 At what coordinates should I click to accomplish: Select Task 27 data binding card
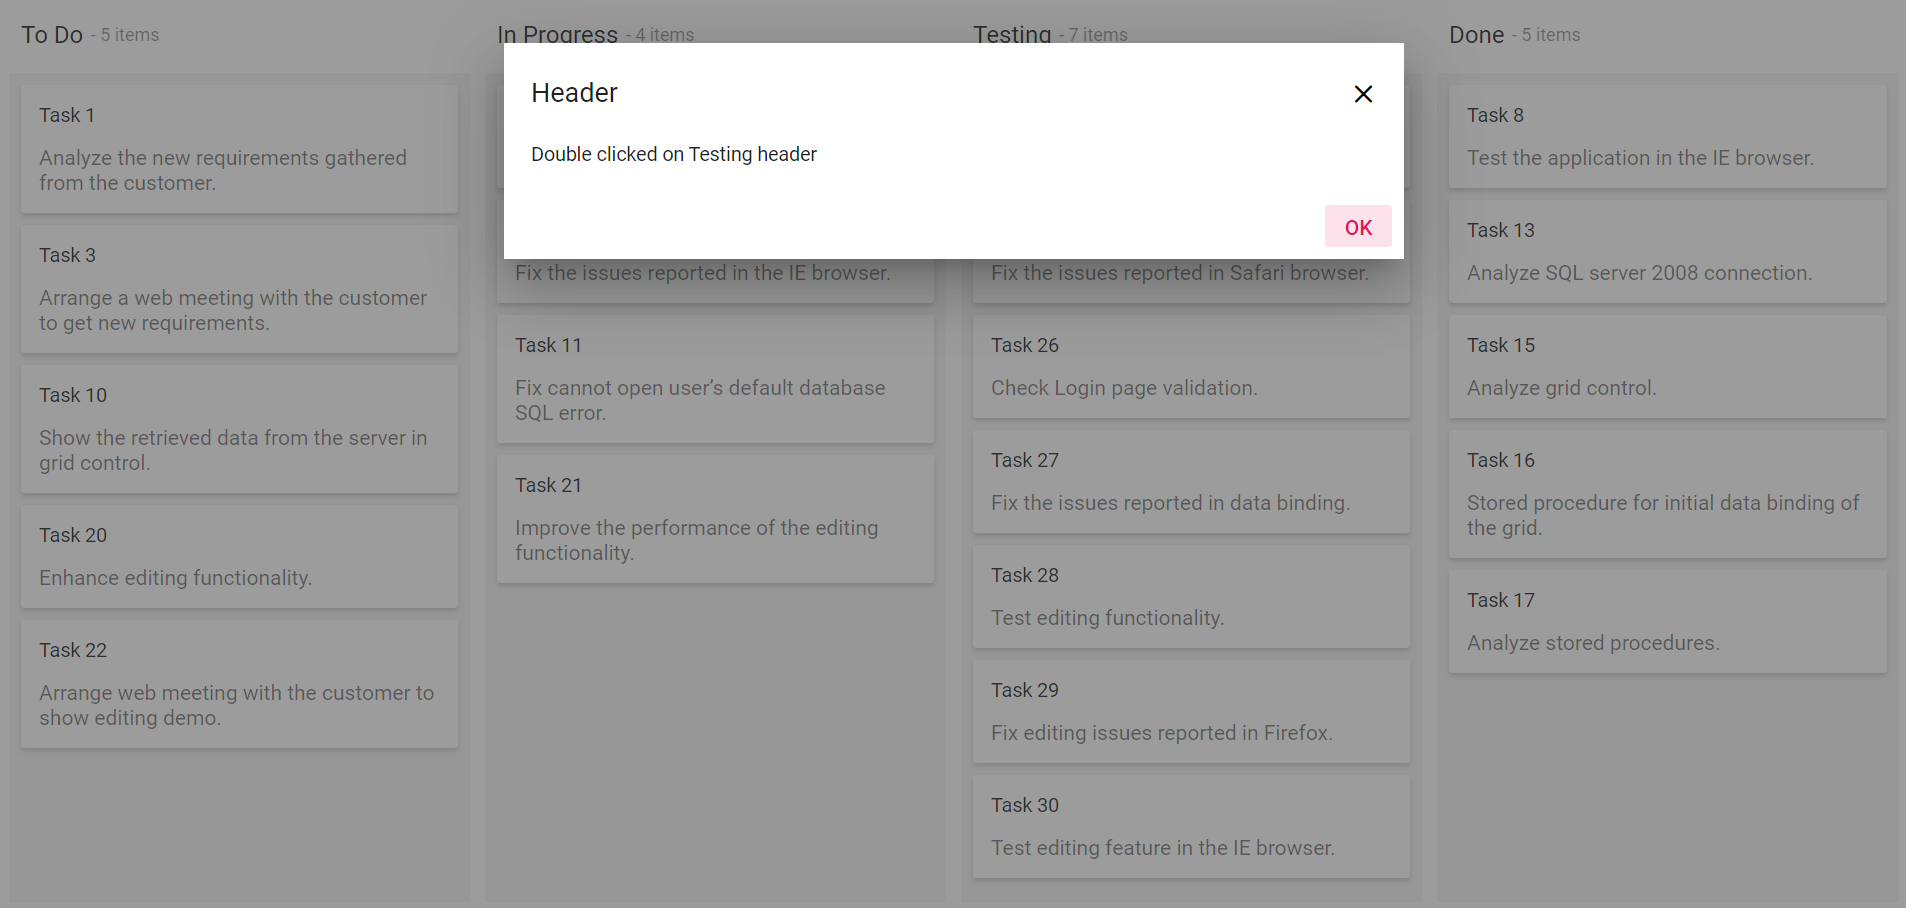pos(1192,482)
